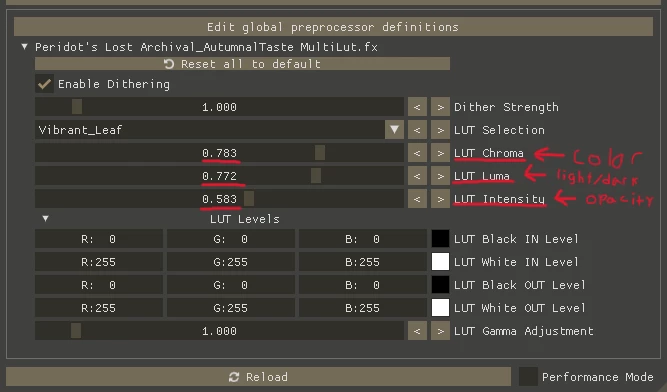Image resolution: width=667 pixels, height=392 pixels.
Task: Reload the shaders with Reload button
Action: [x=258, y=377]
